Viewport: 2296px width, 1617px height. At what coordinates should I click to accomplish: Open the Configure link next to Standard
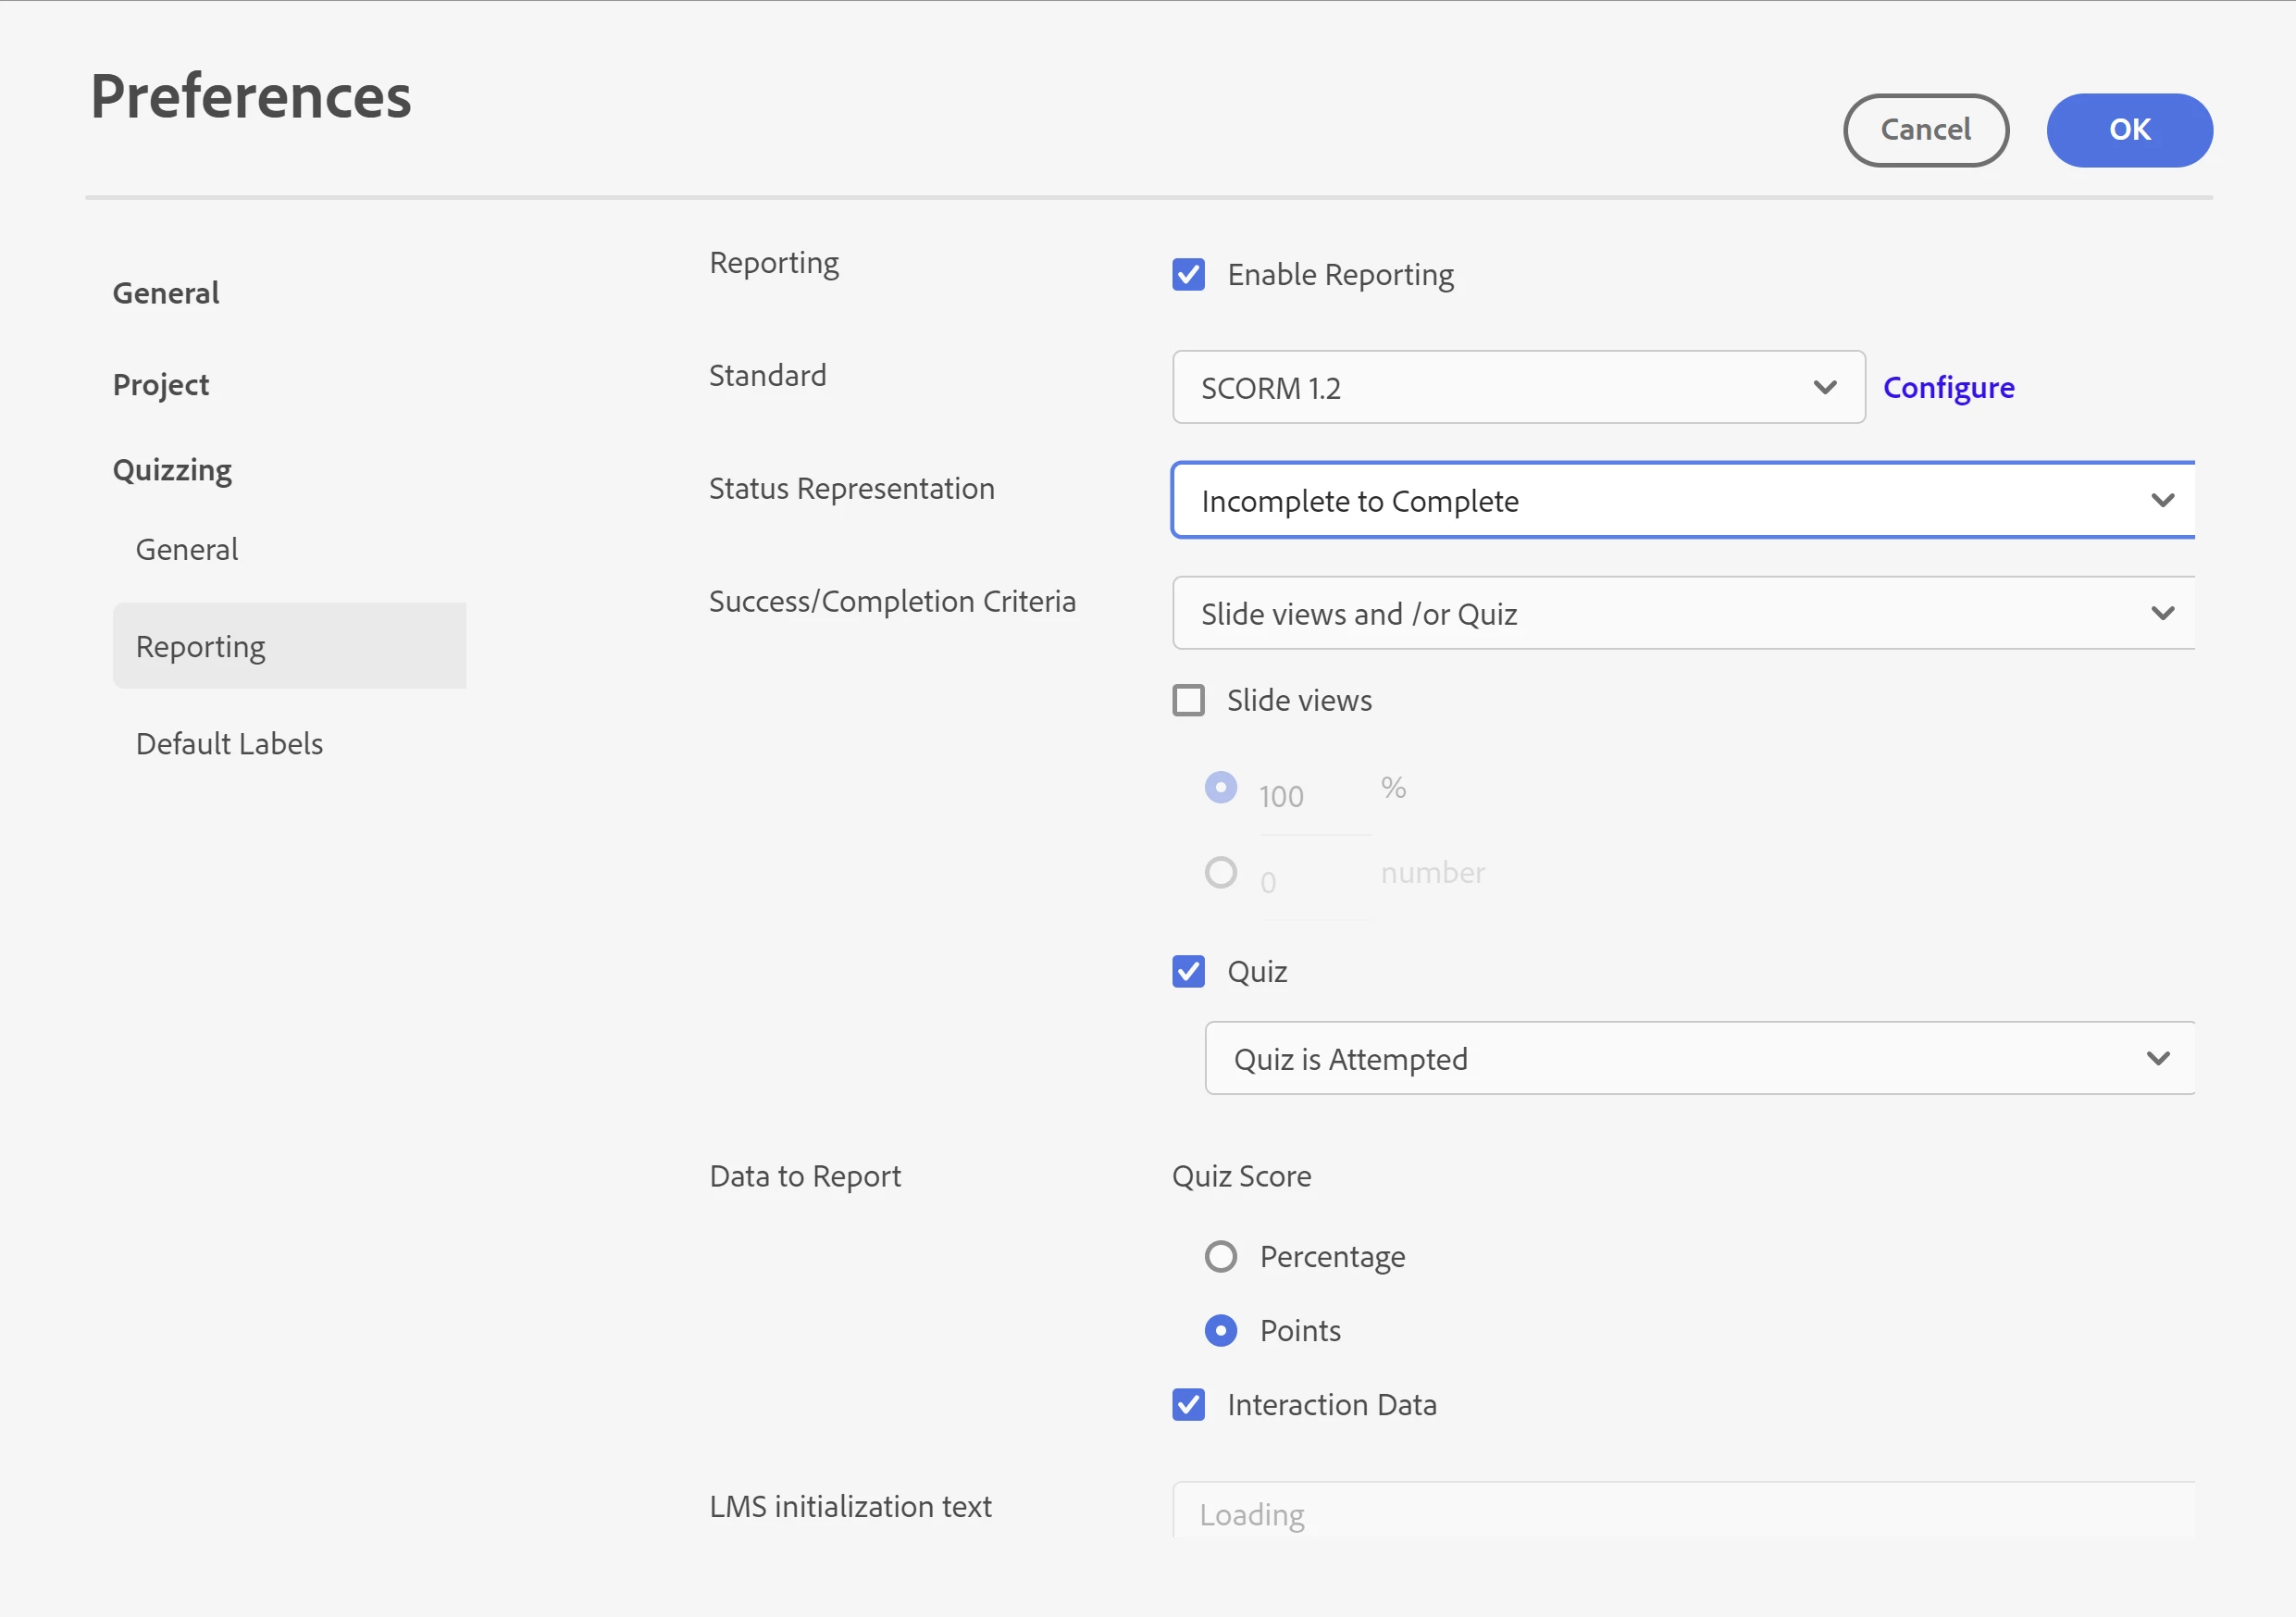(1947, 388)
